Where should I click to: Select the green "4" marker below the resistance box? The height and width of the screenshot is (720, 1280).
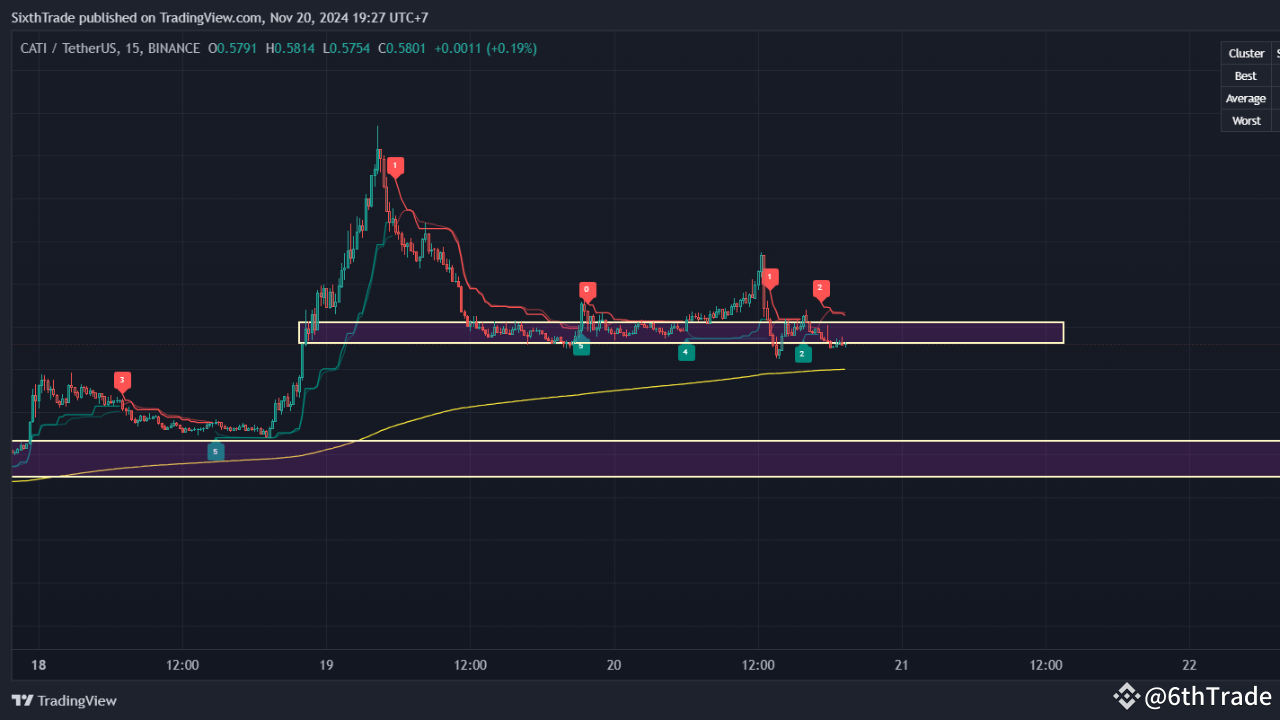(x=686, y=352)
